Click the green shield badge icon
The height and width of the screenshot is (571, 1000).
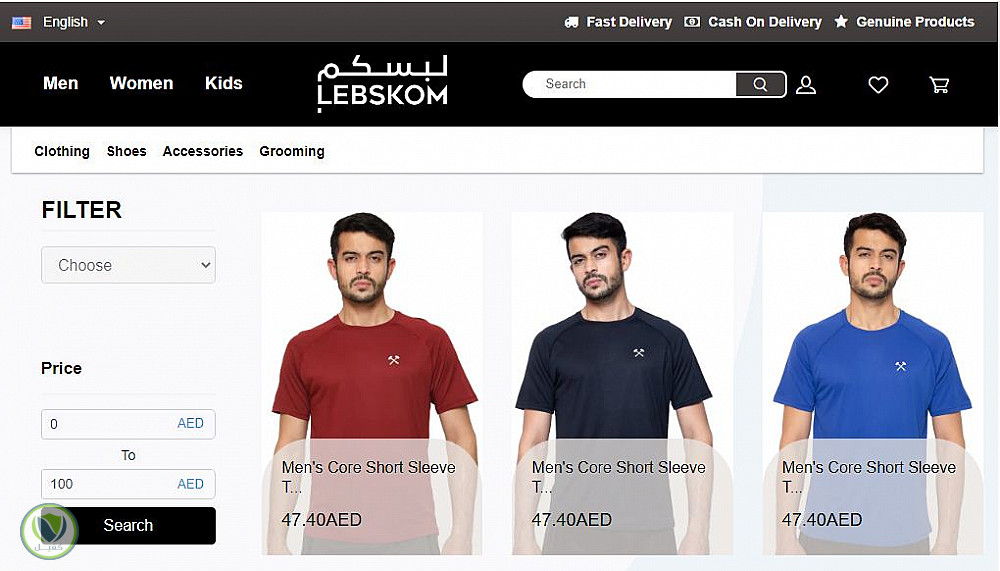pos(49,531)
